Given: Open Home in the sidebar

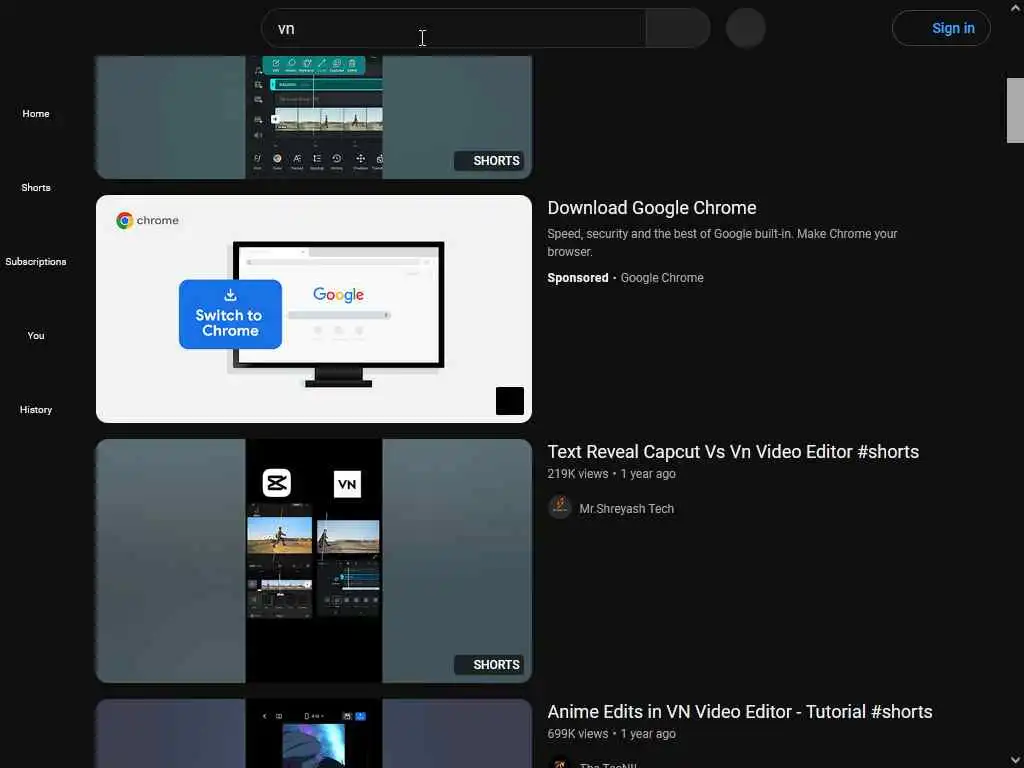Looking at the screenshot, I should [x=35, y=114].
